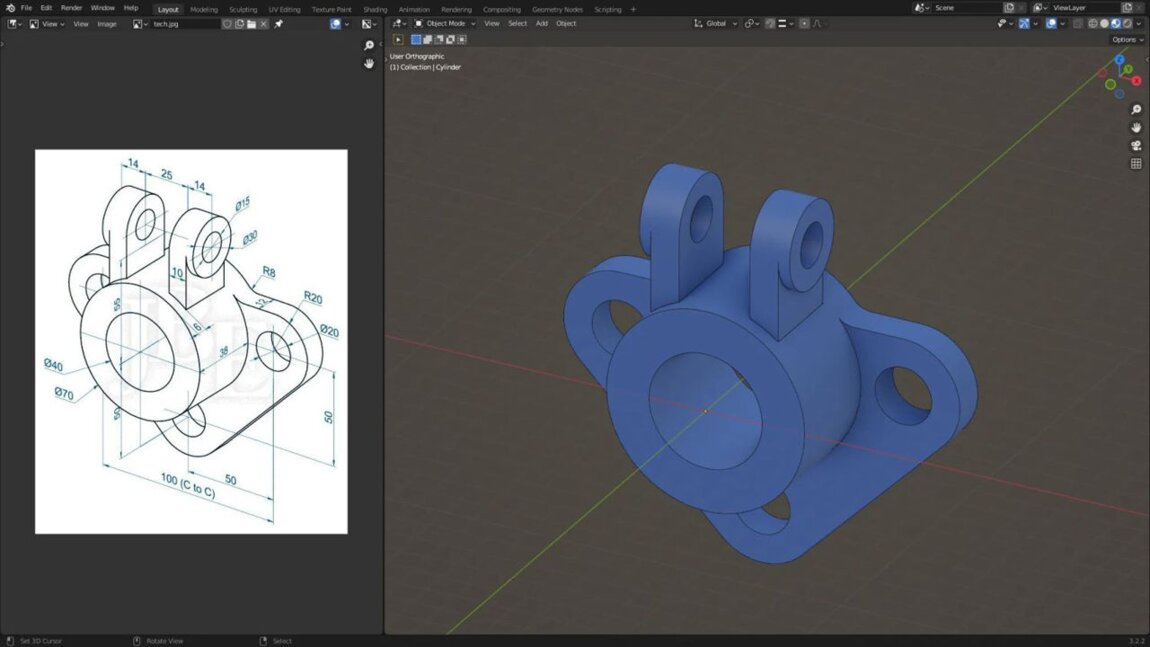1150x647 pixels.
Task: Toggle the camera view icon
Action: (1136, 146)
